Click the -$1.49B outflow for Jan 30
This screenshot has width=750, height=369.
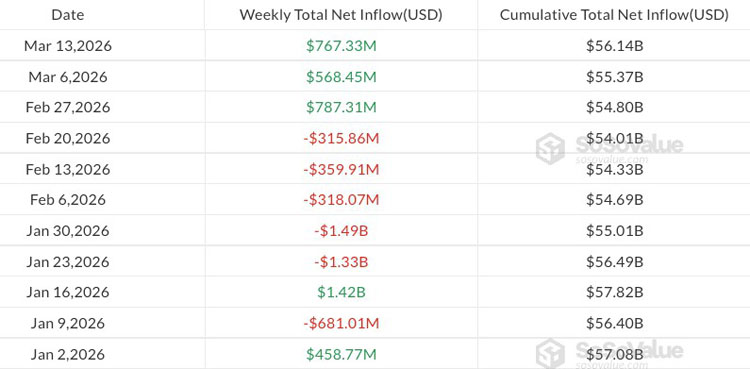[341, 231]
